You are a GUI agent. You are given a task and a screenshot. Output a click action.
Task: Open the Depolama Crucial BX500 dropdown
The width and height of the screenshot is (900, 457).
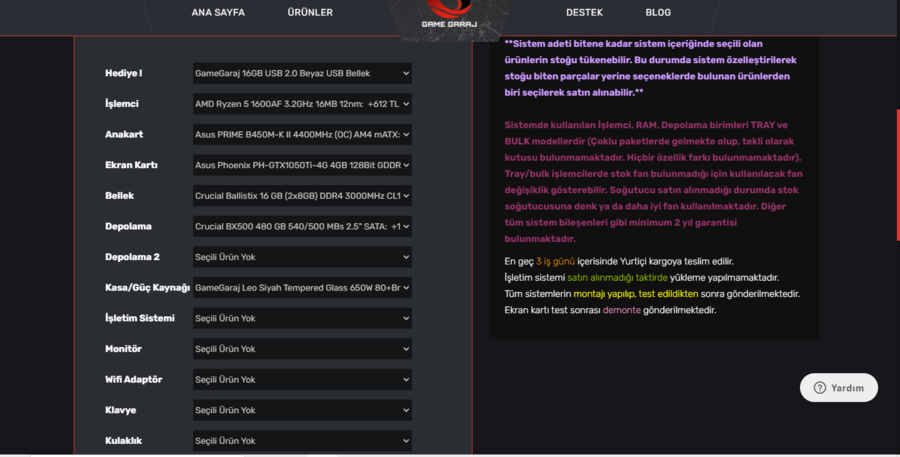[x=302, y=226]
